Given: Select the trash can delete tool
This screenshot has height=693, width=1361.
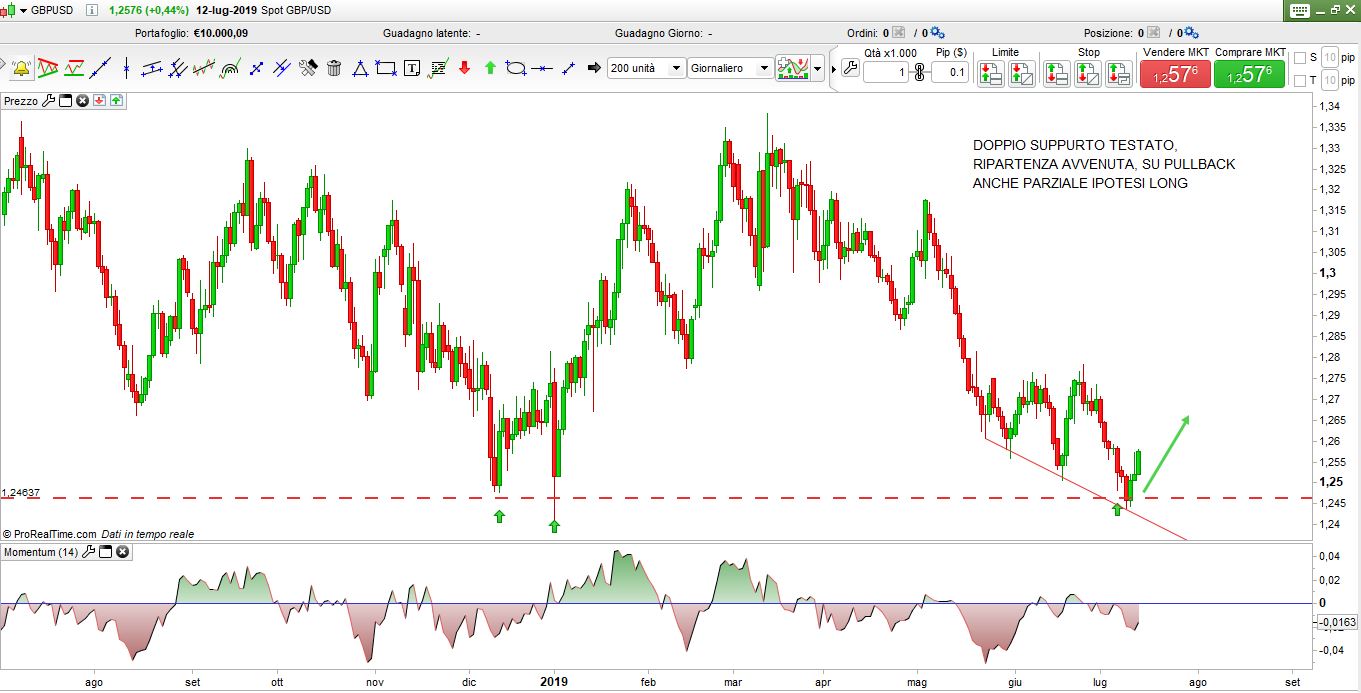Looking at the screenshot, I should [x=334, y=68].
